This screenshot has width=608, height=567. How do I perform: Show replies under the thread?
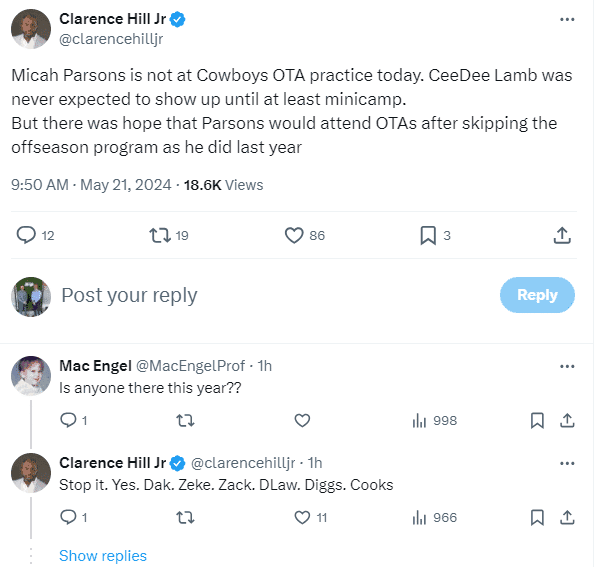(103, 555)
